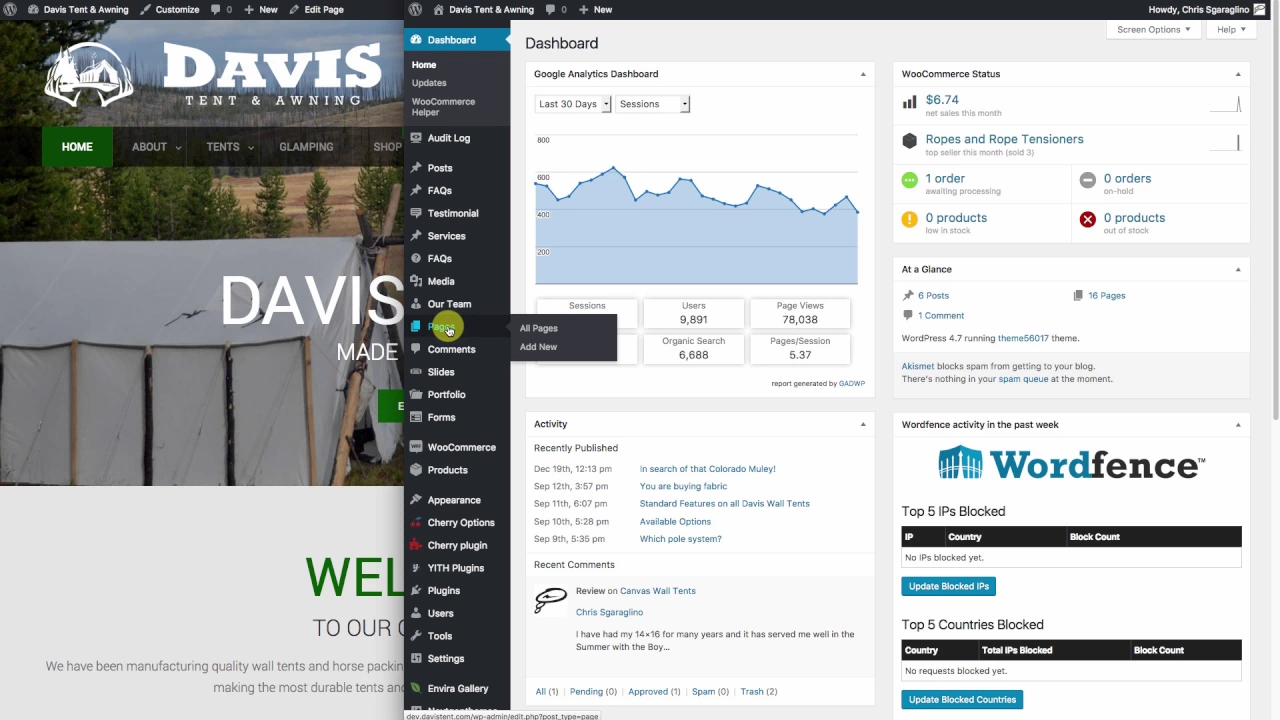Click the Our Team icon in sidebar
Screen dimensions: 1280x720
point(416,304)
